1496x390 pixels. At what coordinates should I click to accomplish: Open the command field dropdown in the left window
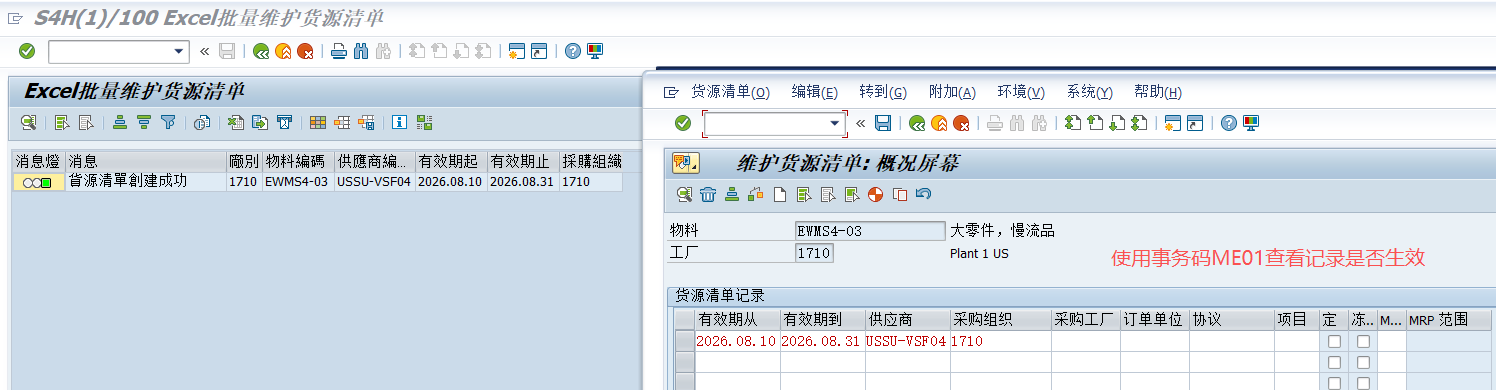tap(180, 51)
